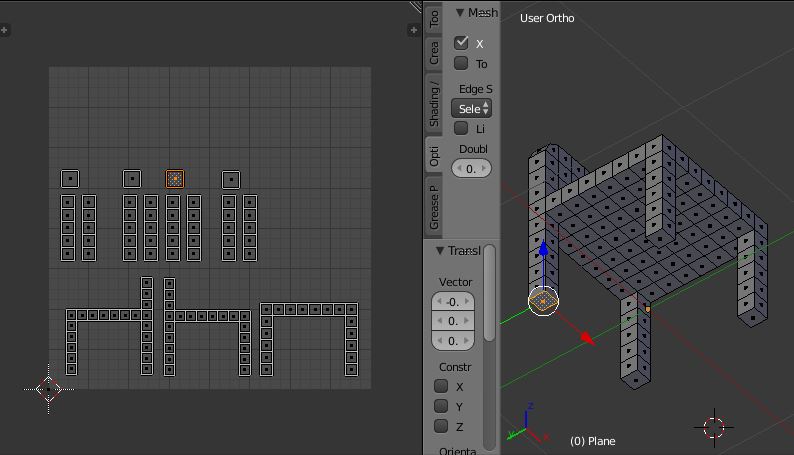The width and height of the screenshot is (794, 455).
Task: Click the 2D cursor in the UV editor
Action: (x=49, y=389)
